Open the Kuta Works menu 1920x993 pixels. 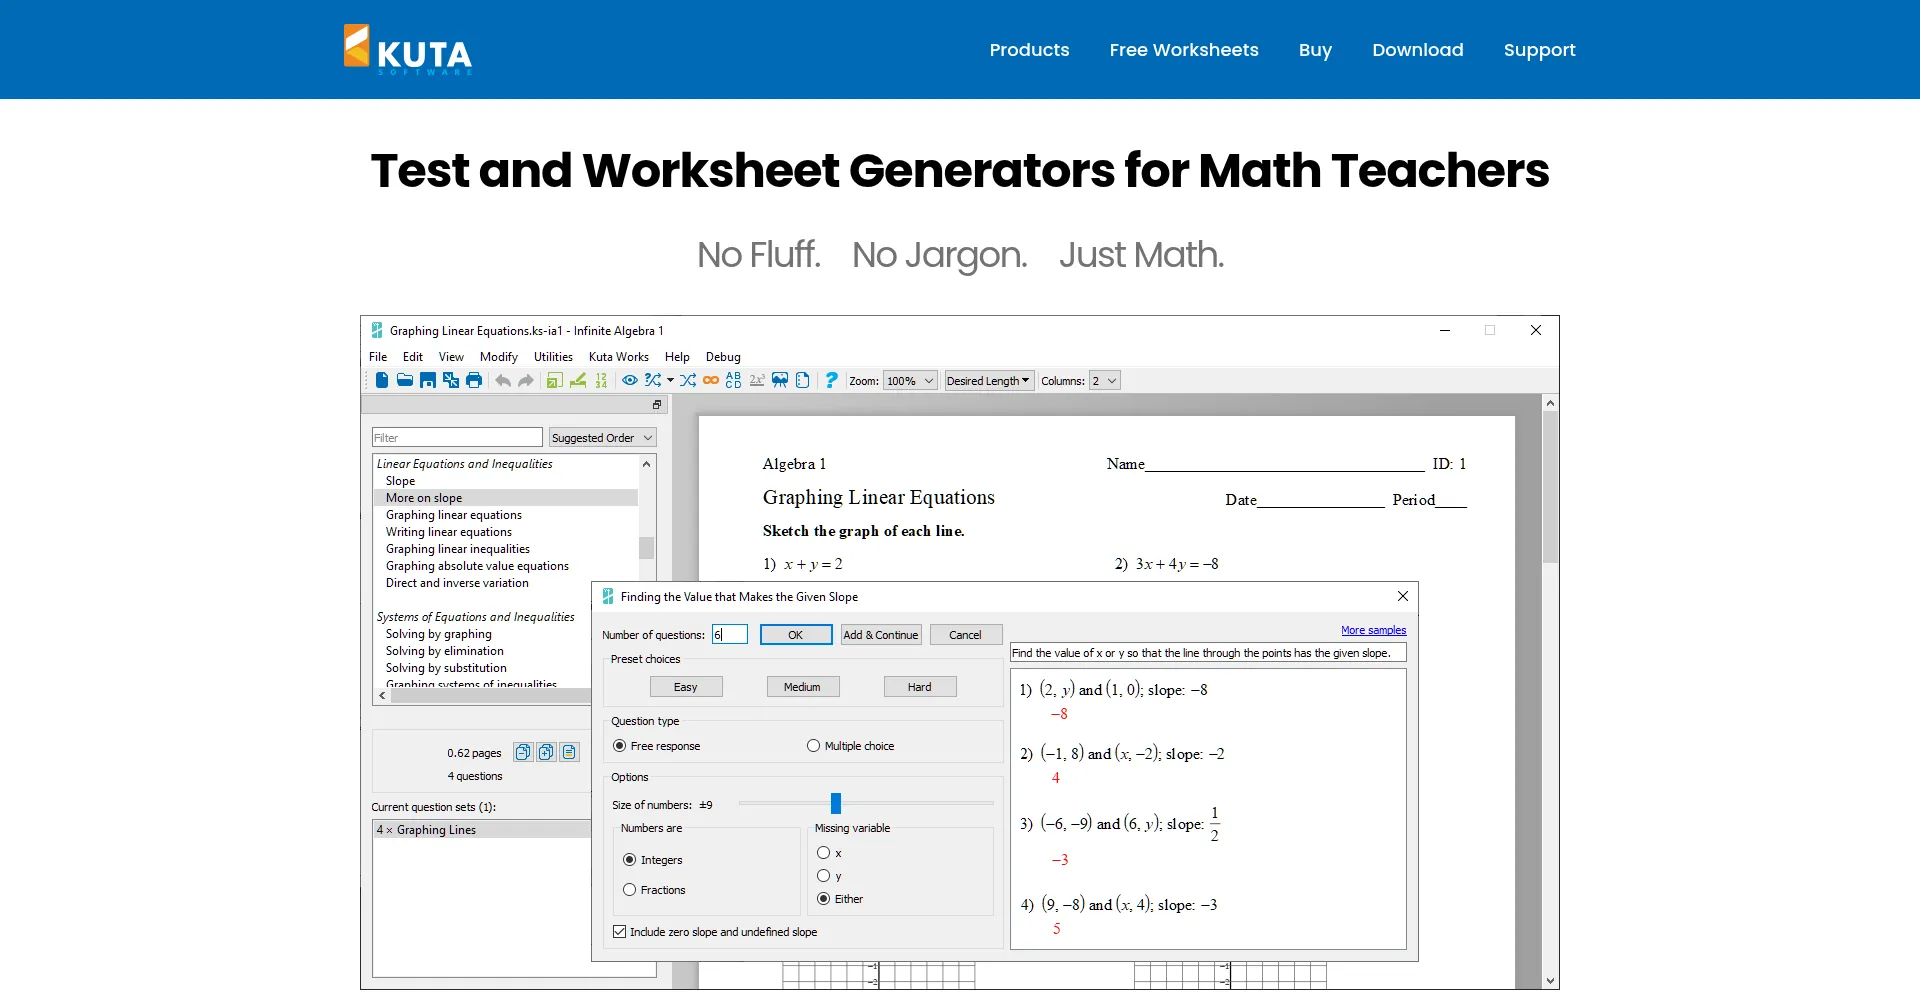click(x=618, y=357)
